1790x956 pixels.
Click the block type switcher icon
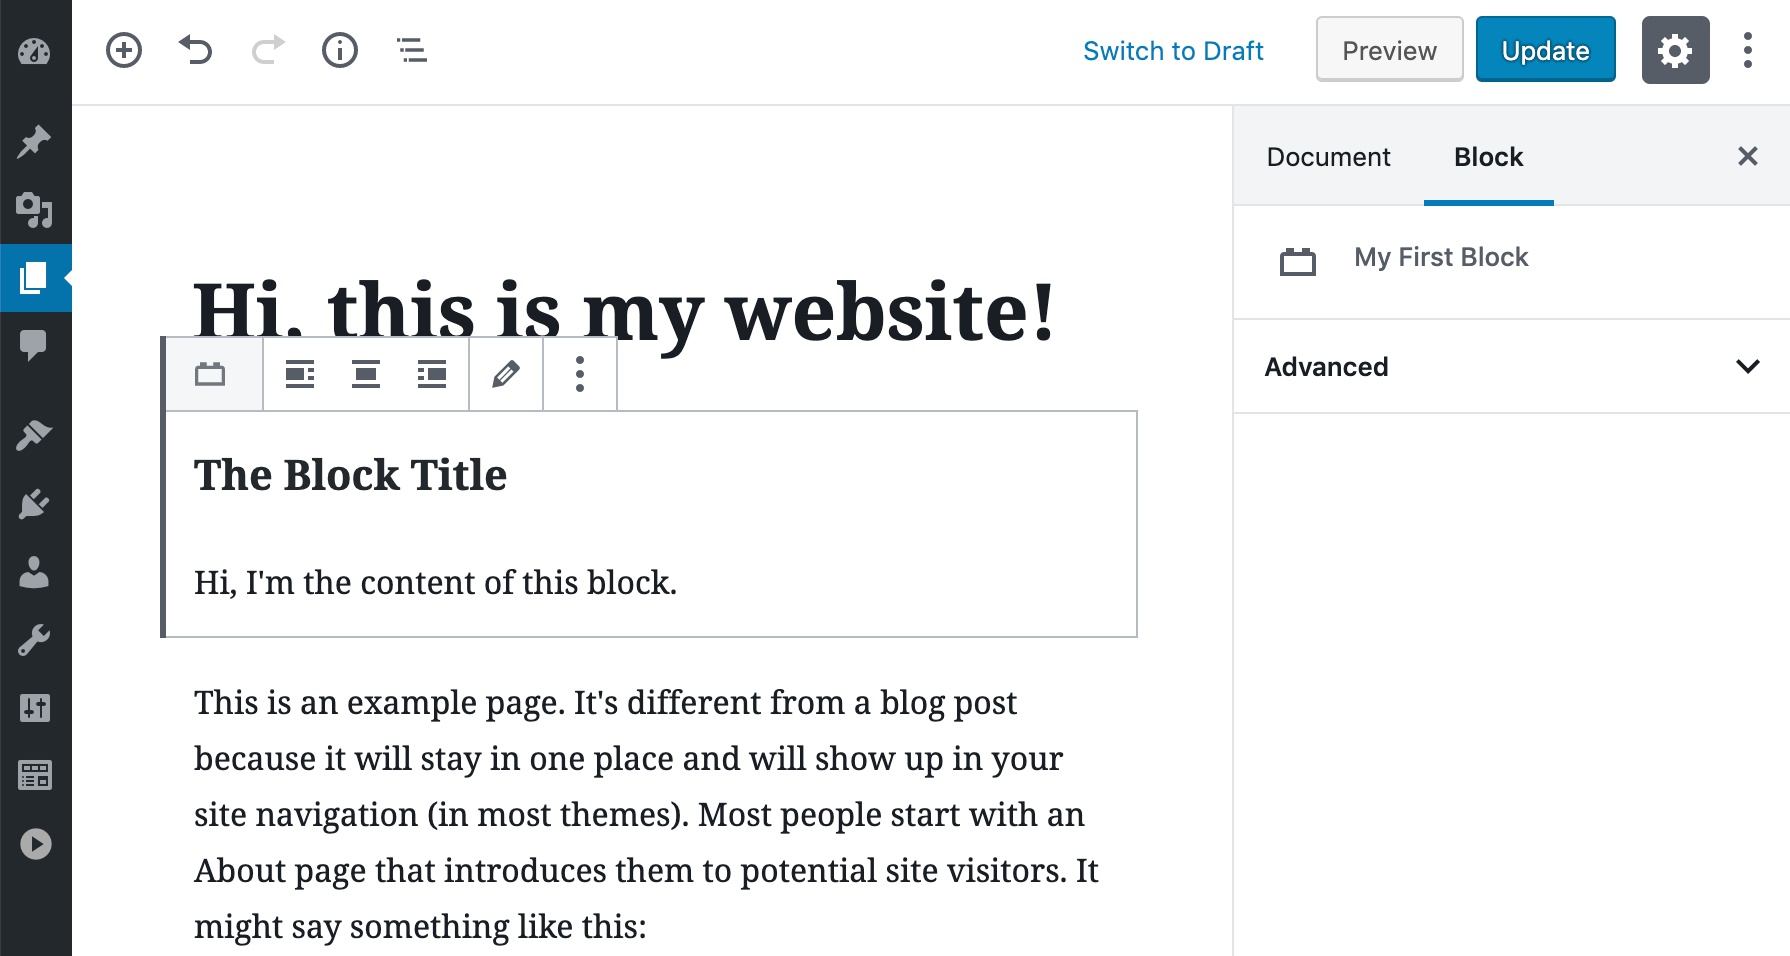(210, 375)
